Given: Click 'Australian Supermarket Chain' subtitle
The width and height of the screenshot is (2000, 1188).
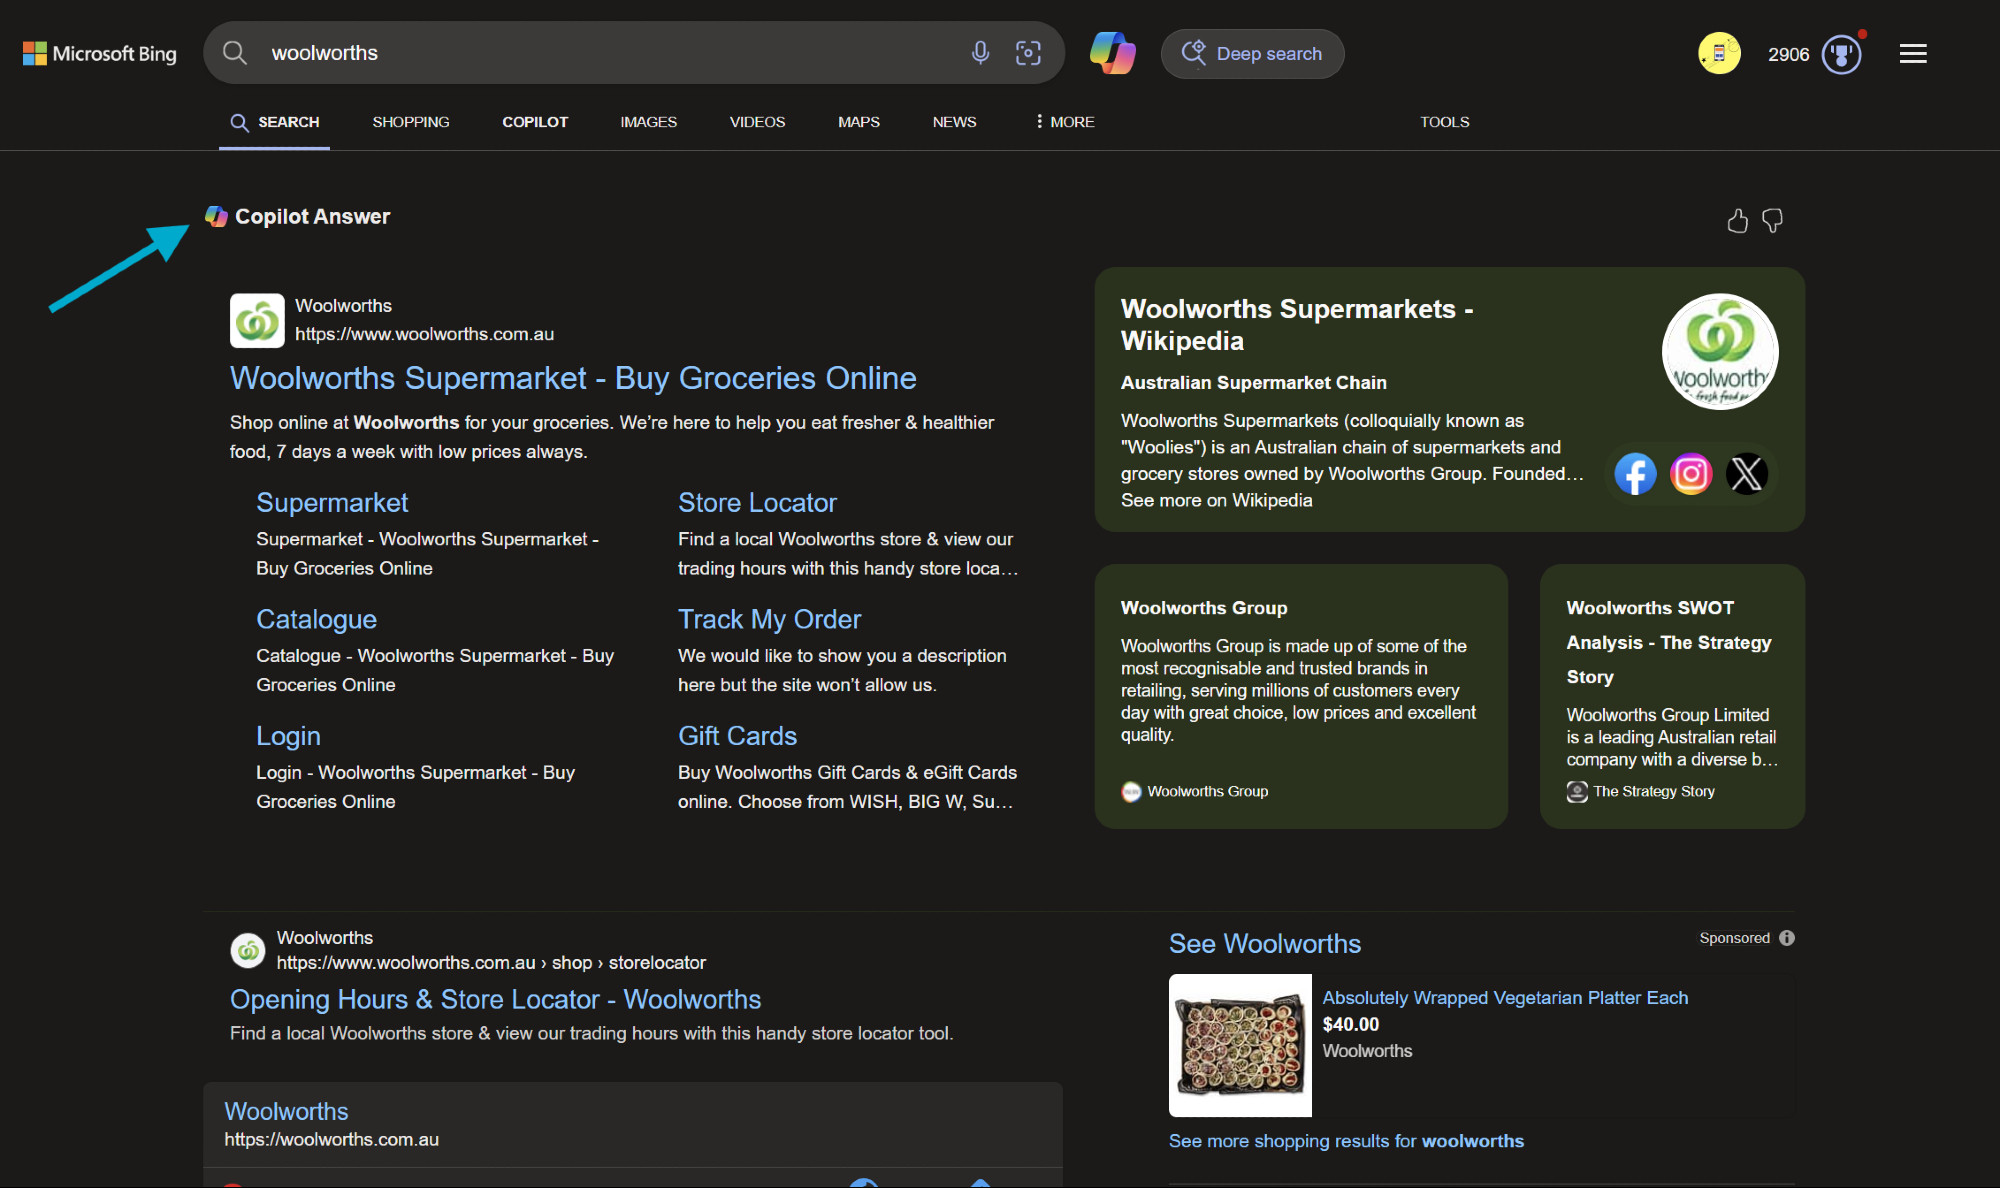Looking at the screenshot, I should (x=1253, y=383).
